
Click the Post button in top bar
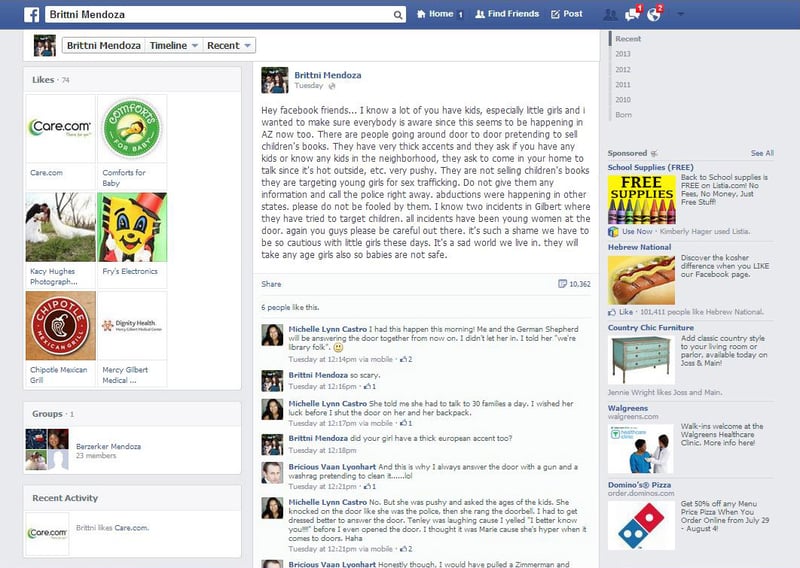(x=566, y=14)
